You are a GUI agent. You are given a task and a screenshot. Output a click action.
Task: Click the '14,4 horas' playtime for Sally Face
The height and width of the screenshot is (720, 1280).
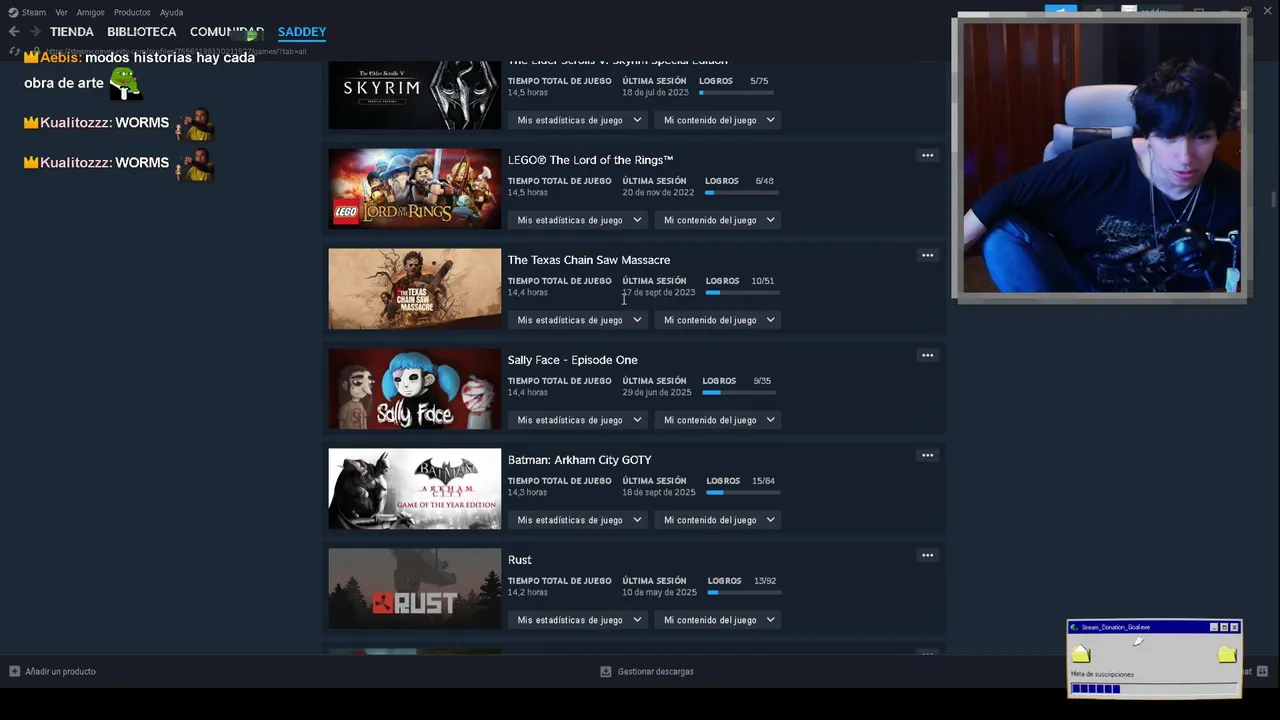pyautogui.click(x=527, y=392)
